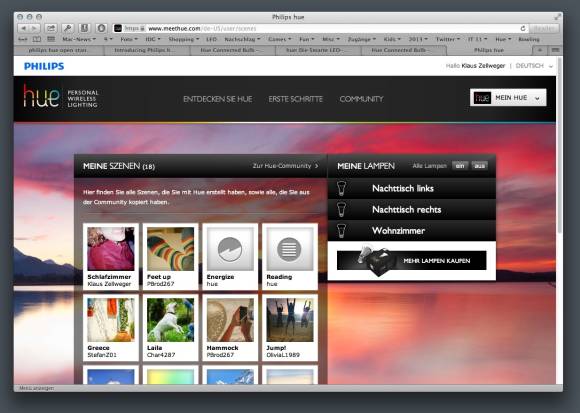This screenshot has height=413, width=580.
Task: Switch to the 'Introducing Philips h...' tab
Action: [146, 50]
